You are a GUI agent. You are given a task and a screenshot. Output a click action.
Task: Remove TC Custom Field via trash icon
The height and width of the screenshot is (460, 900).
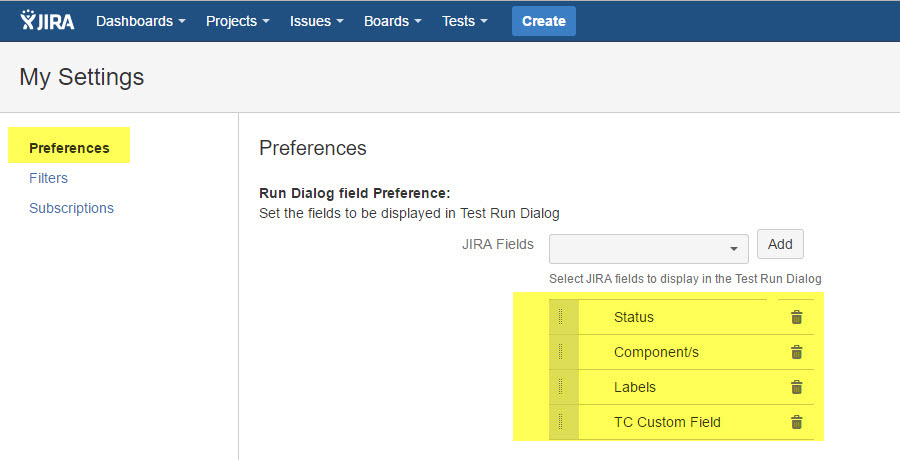click(796, 422)
